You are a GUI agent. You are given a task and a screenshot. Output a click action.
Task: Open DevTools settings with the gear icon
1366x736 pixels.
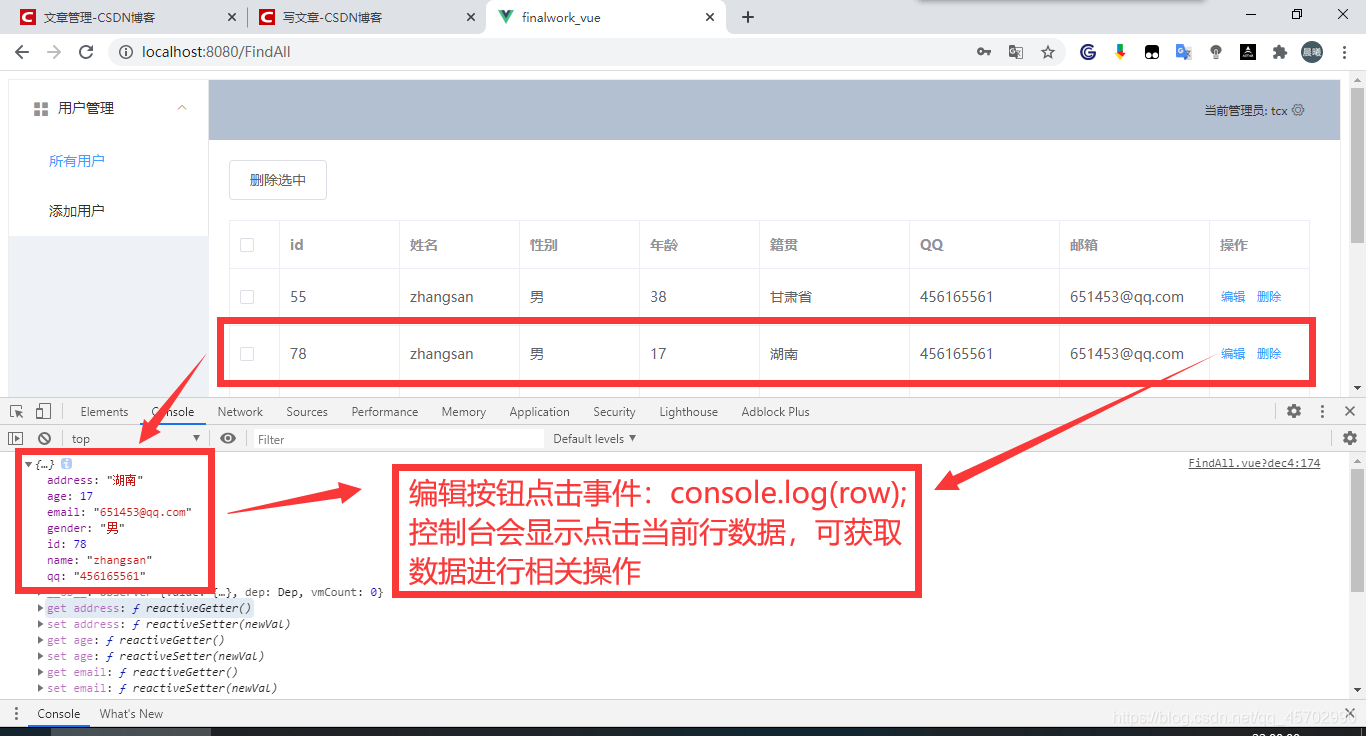[x=1294, y=410]
